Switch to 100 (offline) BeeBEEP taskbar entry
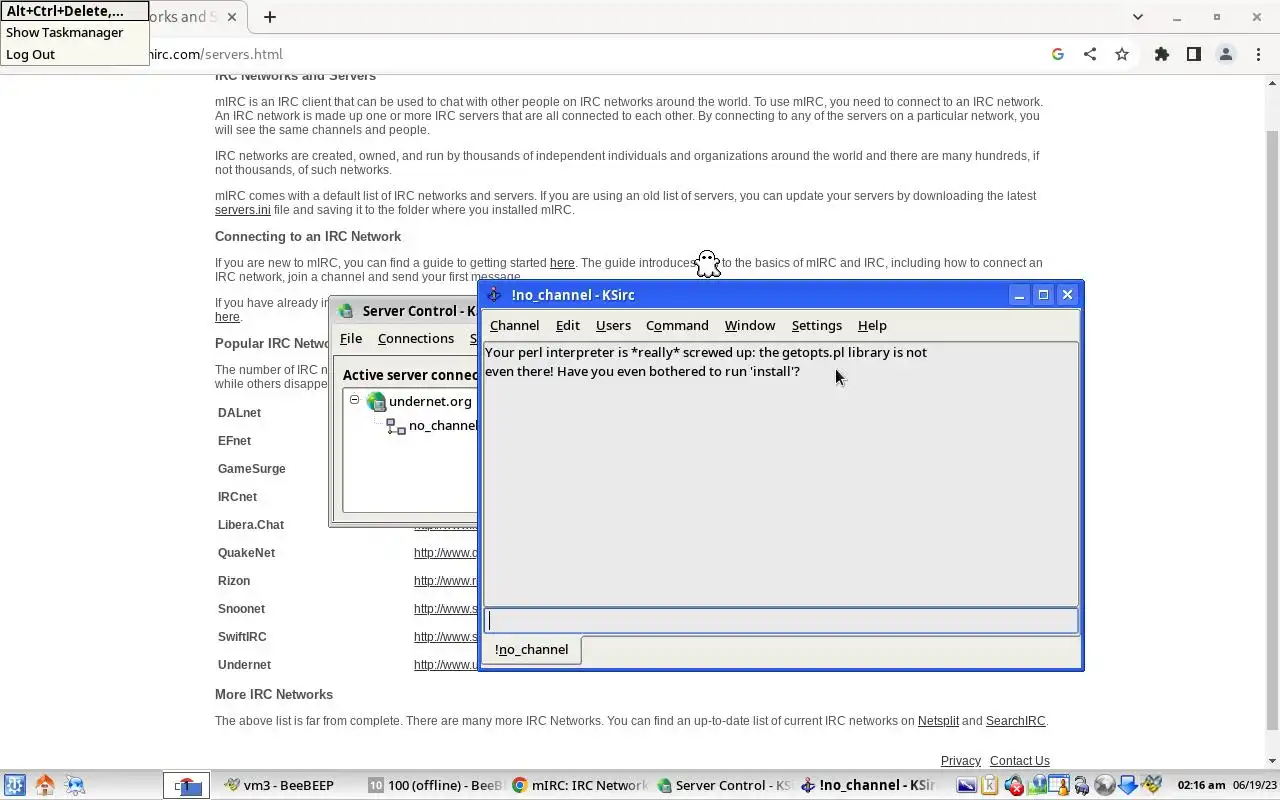 pos(435,786)
